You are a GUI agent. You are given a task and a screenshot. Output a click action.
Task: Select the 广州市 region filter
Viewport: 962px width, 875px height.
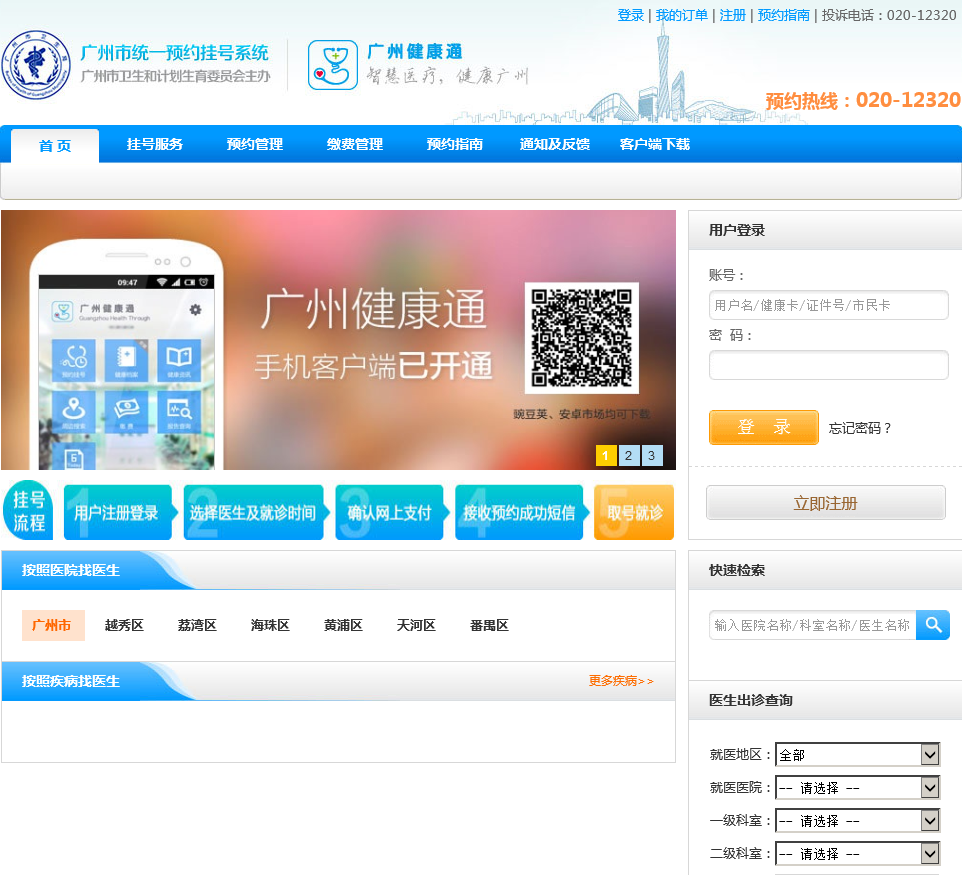tap(53, 625)
